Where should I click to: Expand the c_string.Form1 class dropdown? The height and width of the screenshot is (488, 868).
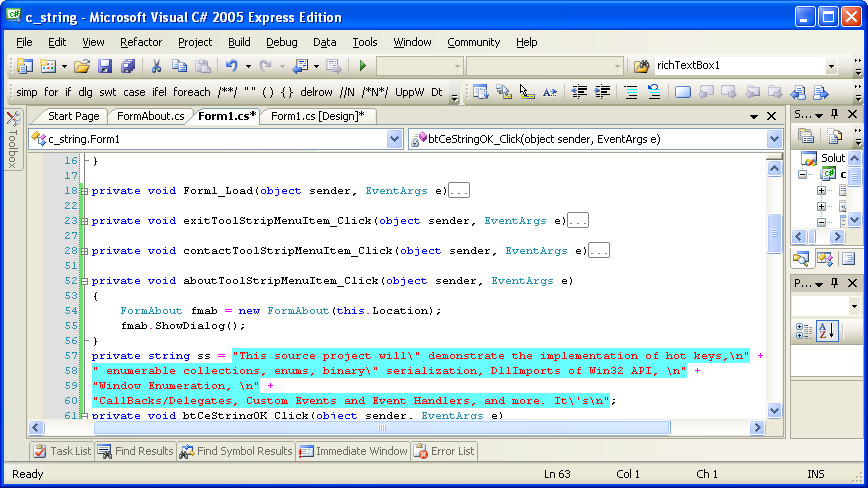pyautogui.click(x=394, y=139)
